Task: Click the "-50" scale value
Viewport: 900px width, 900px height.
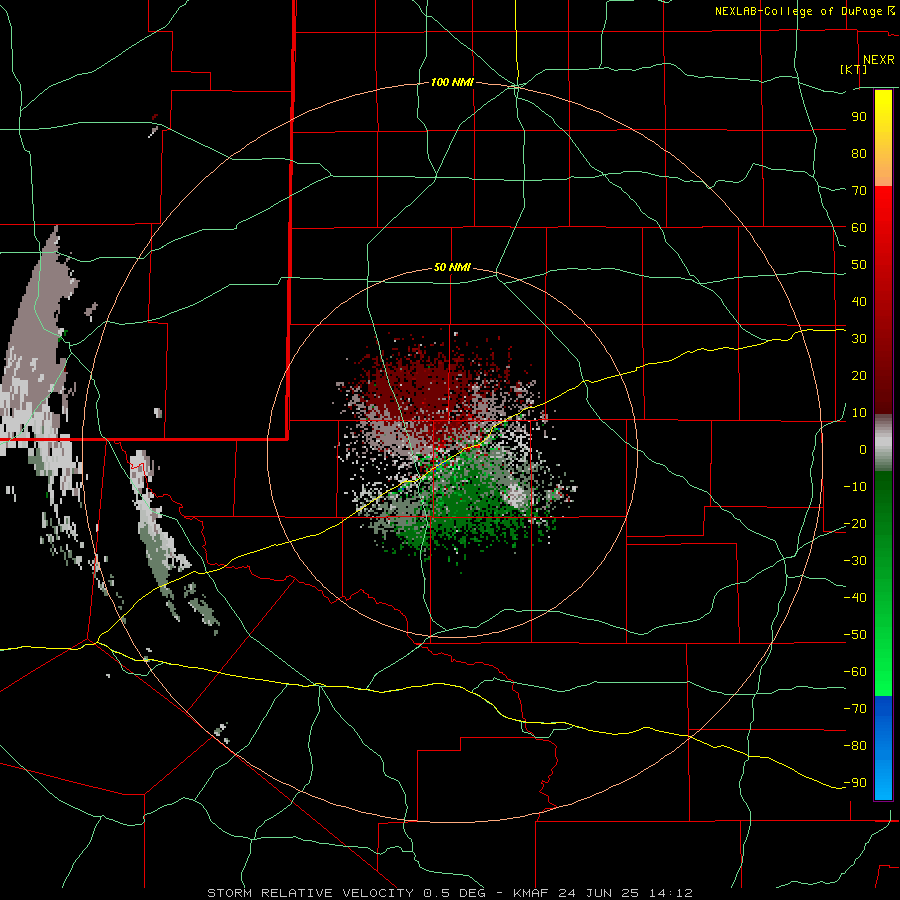Action: click(855, 635)
